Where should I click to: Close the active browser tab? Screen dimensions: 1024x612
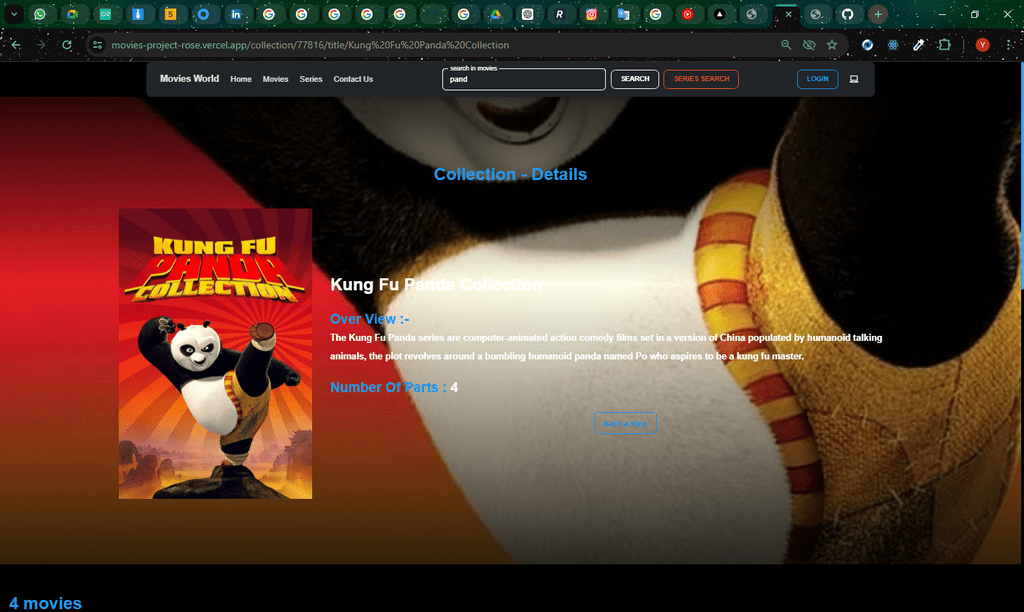[x=788, y=14]
